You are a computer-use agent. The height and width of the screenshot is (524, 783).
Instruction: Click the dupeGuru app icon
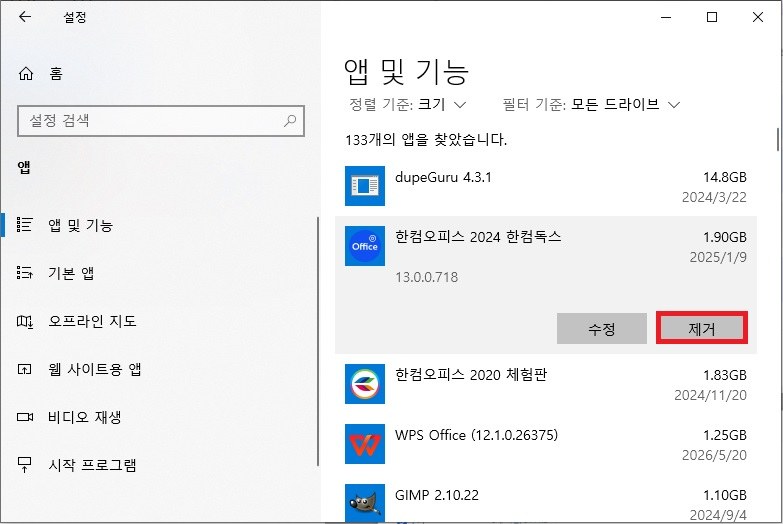365,186
